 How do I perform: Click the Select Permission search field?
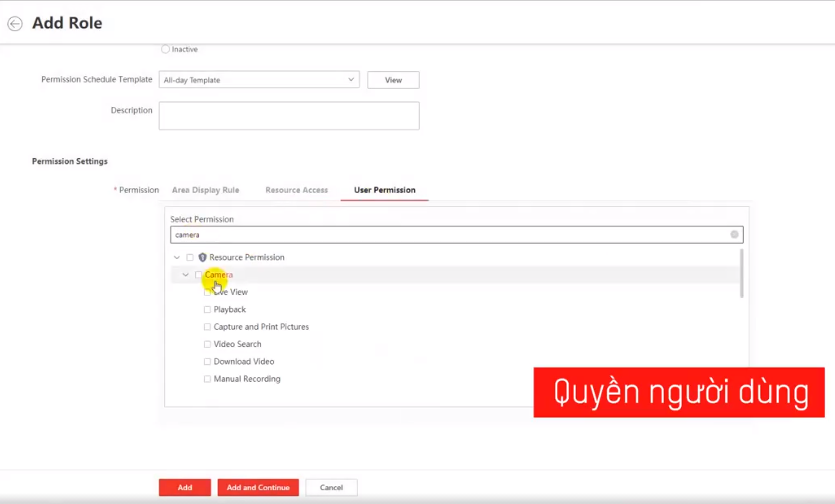pos(456,234)
